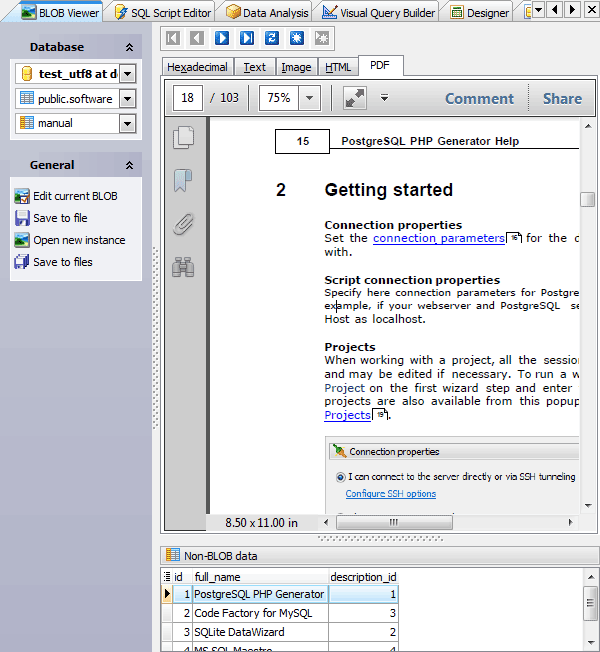Screen dimensions: 600x652
Task: Collapse the Database panel section
Action: pyautogui.click(x=129, y=47)
